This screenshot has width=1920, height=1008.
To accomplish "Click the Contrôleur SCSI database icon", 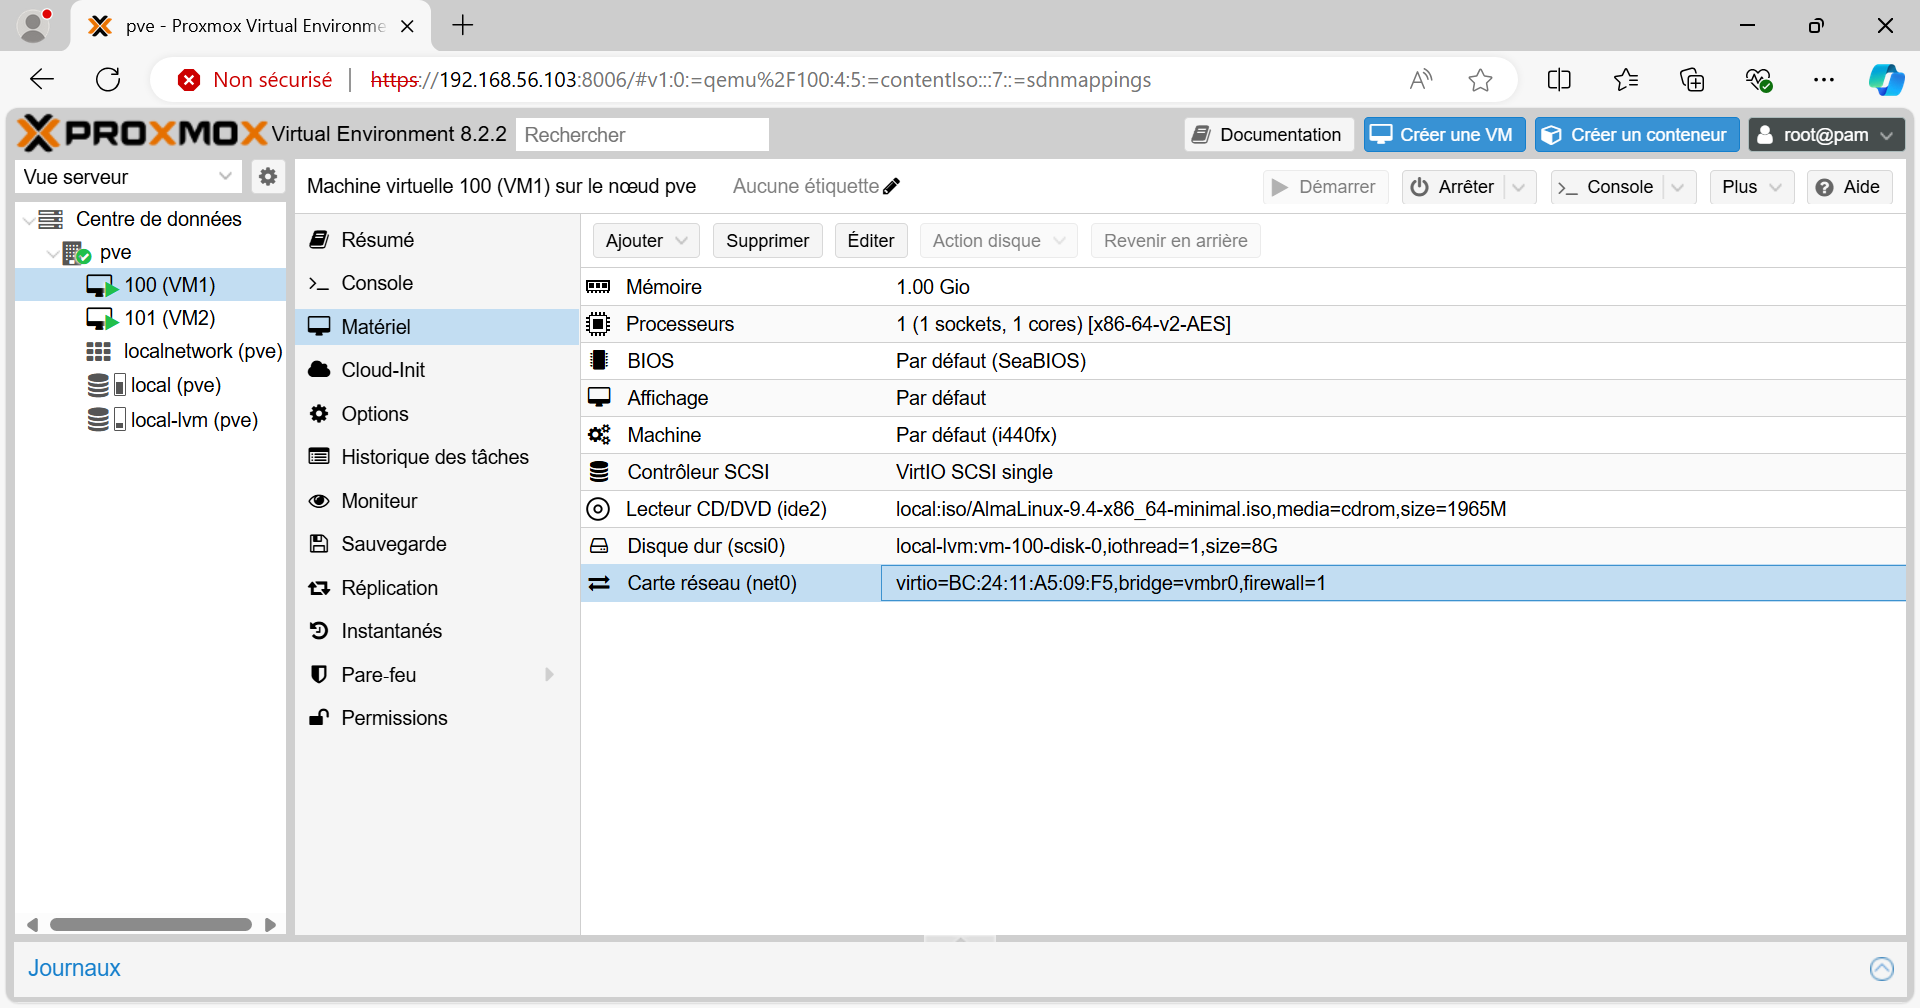I will tap(598, 472).
